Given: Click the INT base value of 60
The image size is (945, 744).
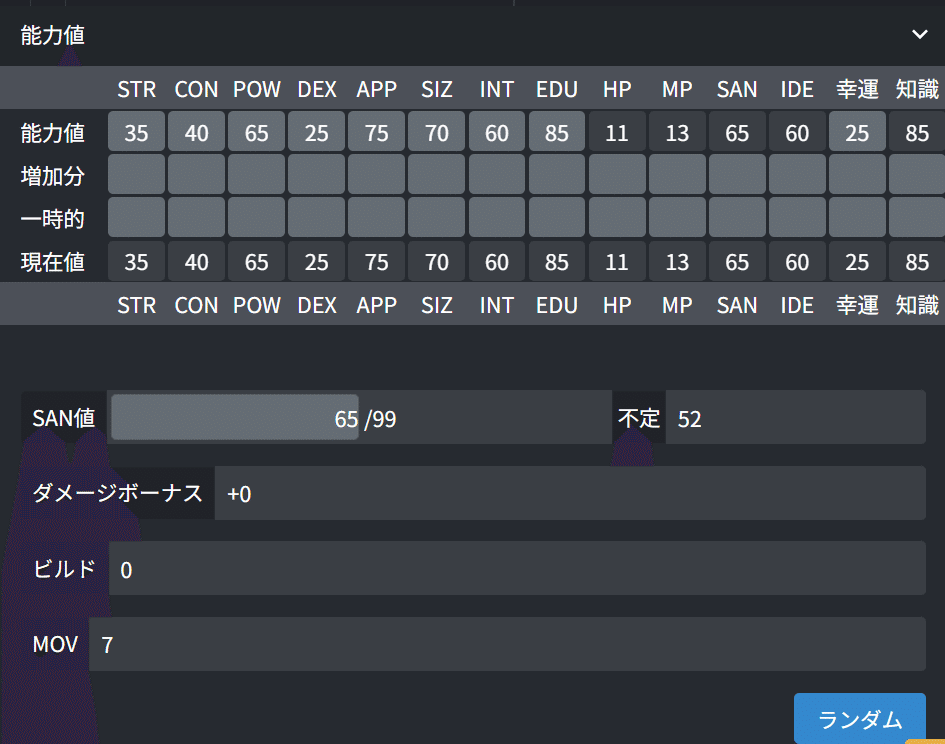Looking at the screenshot, I should coord(496,131).
